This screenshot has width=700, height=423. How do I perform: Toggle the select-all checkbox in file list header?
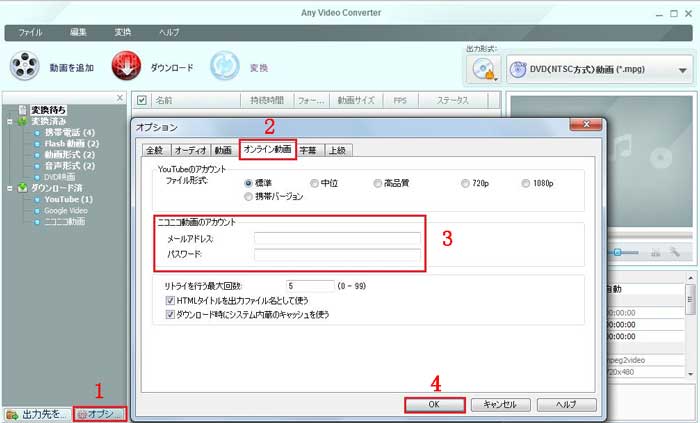click(142, 100)
